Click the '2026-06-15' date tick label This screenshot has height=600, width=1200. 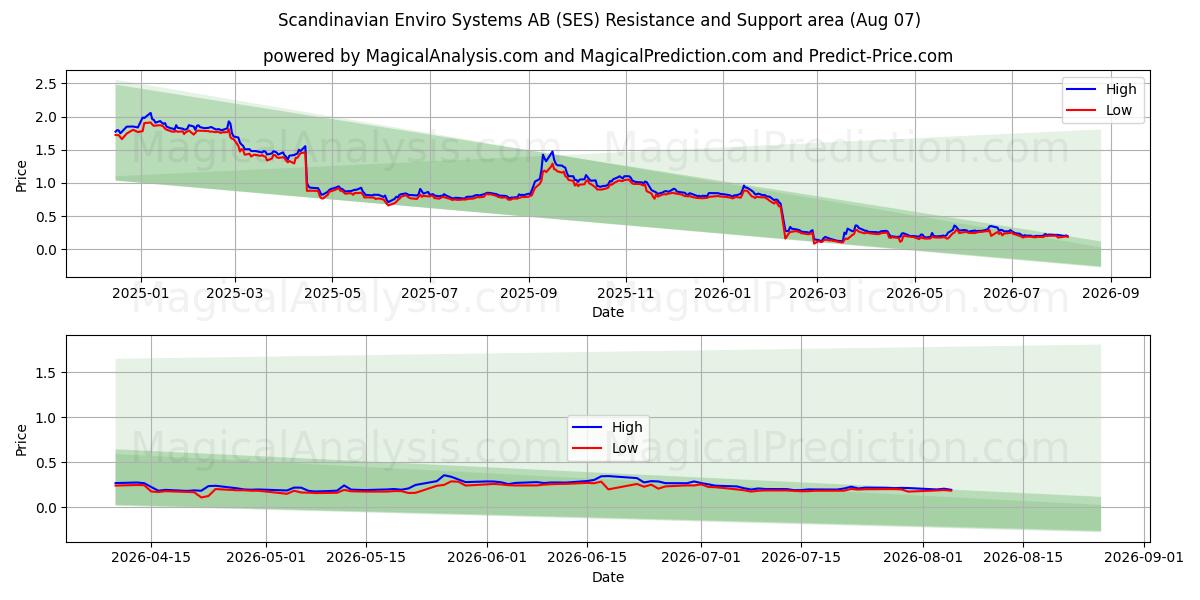tap(588, 558)
